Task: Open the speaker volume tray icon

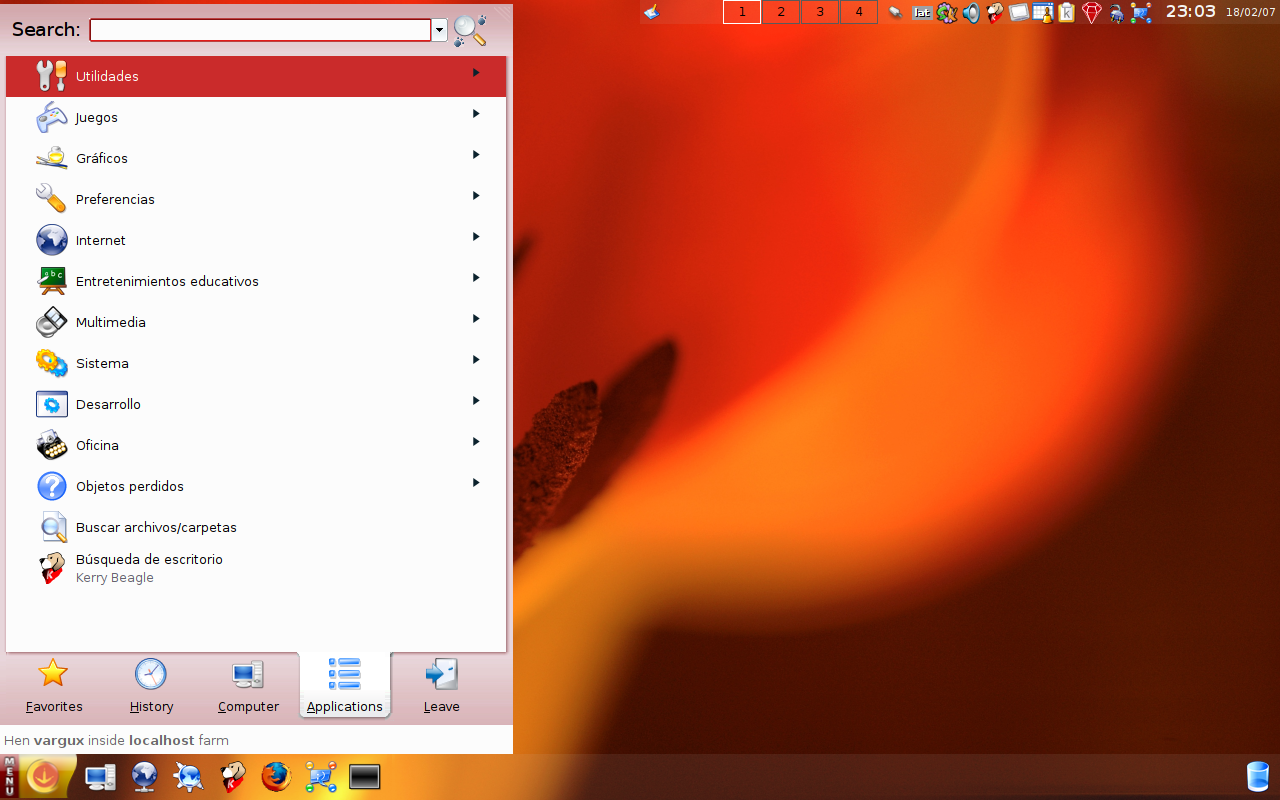Action: click(x=971, y=13)
